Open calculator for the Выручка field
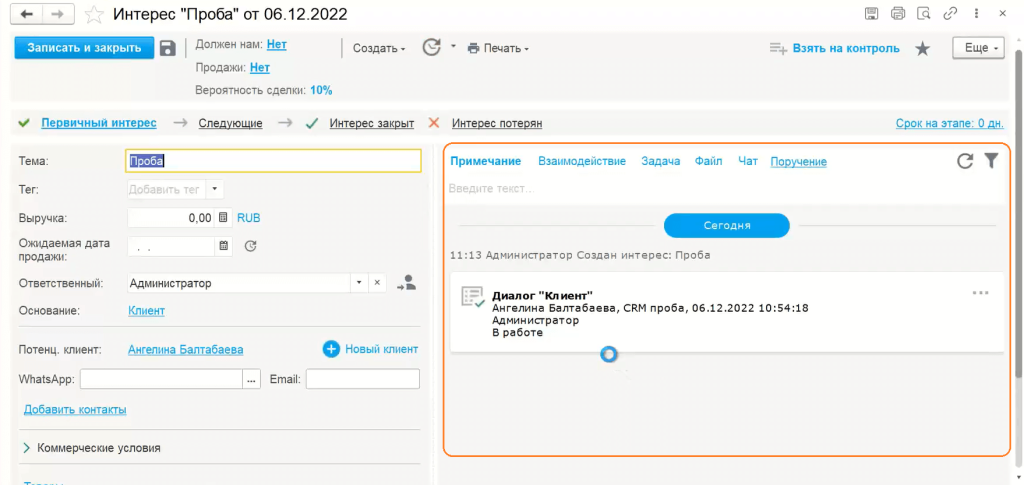Viewport: 1024px width, 485px height. pos(223,217)
